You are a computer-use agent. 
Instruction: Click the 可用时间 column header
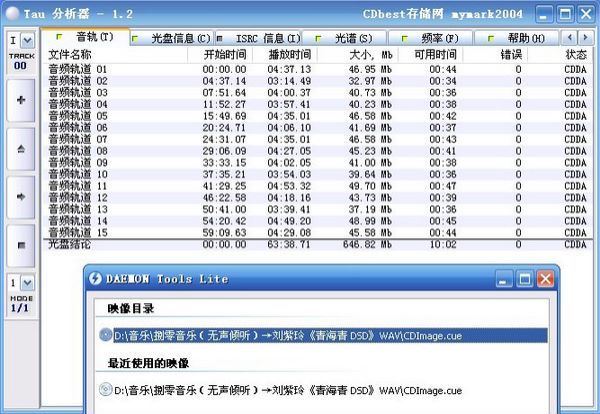click(430, 55)
